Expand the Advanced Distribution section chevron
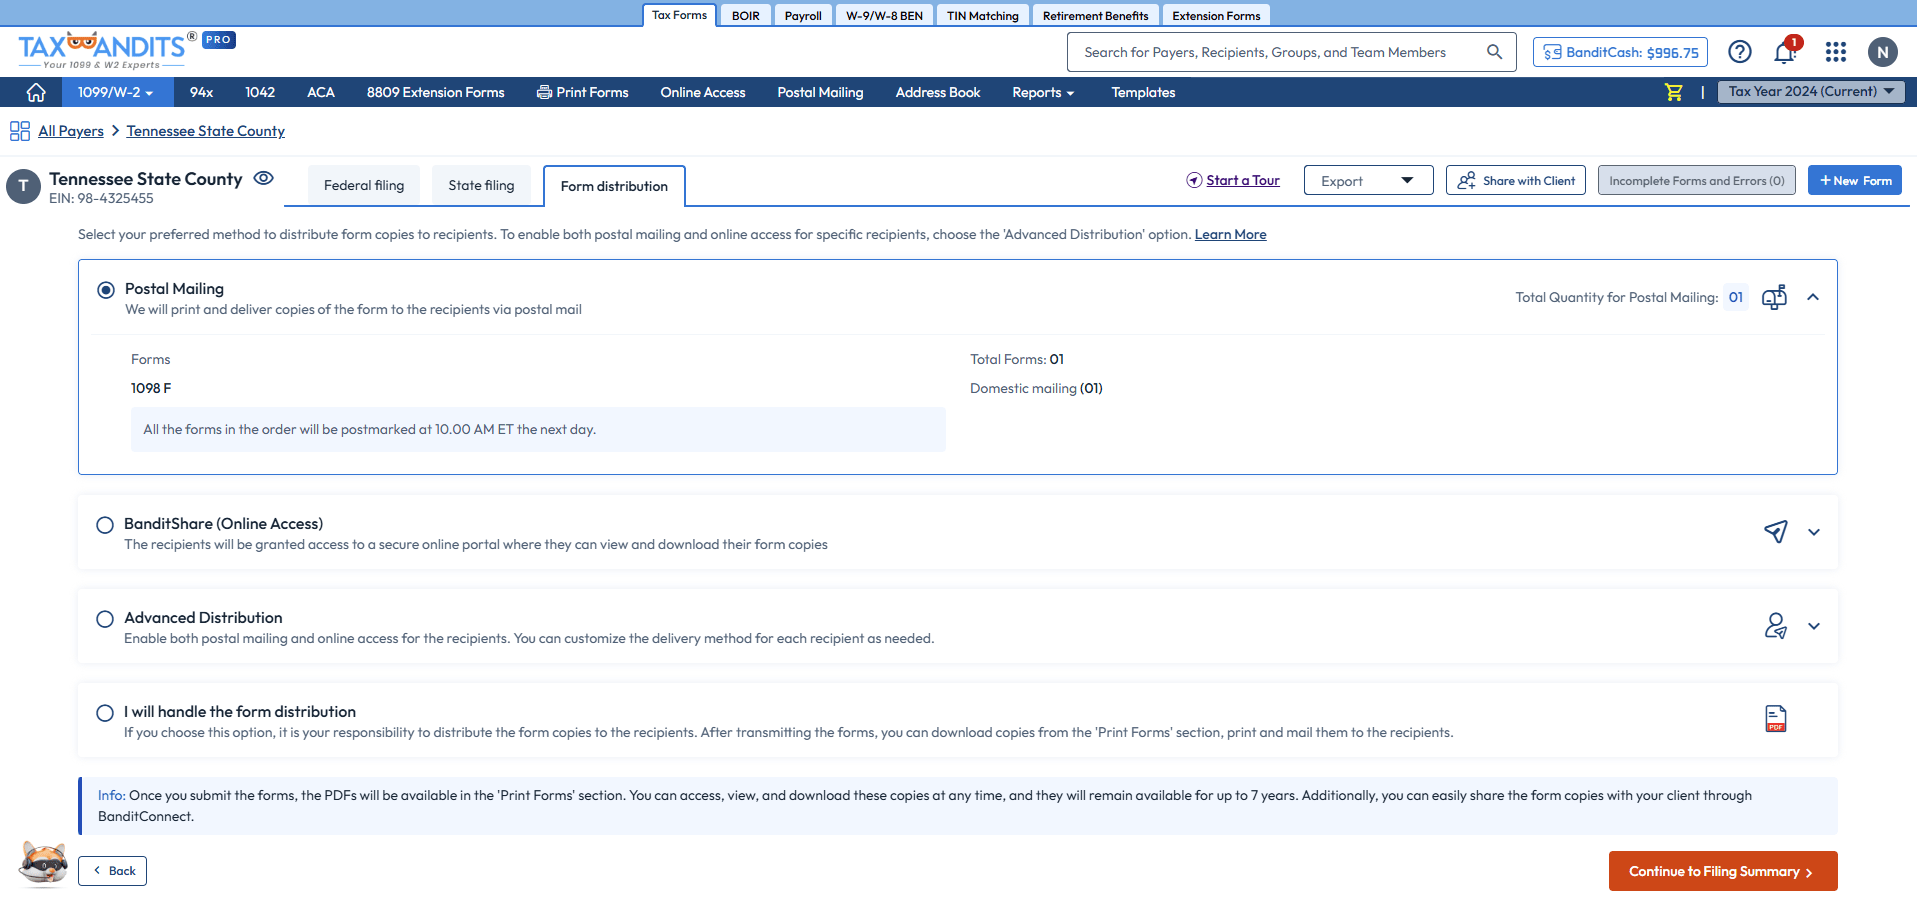The image size is (1917, 906). 1814,626
